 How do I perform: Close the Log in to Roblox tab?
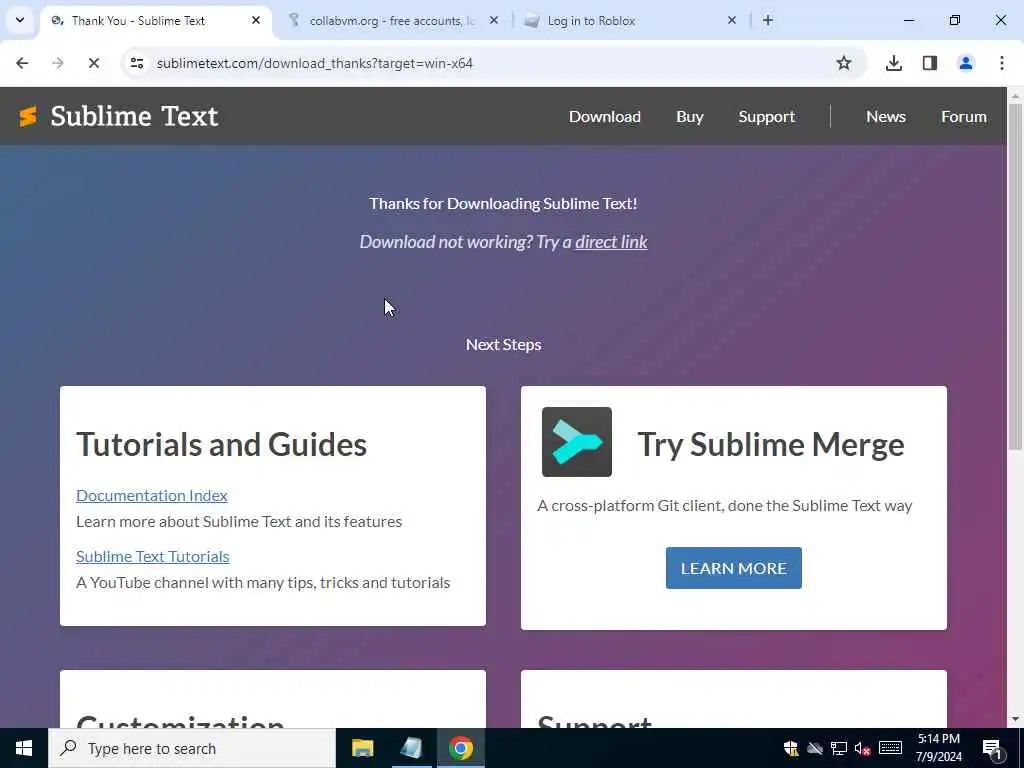pos(732,21)
